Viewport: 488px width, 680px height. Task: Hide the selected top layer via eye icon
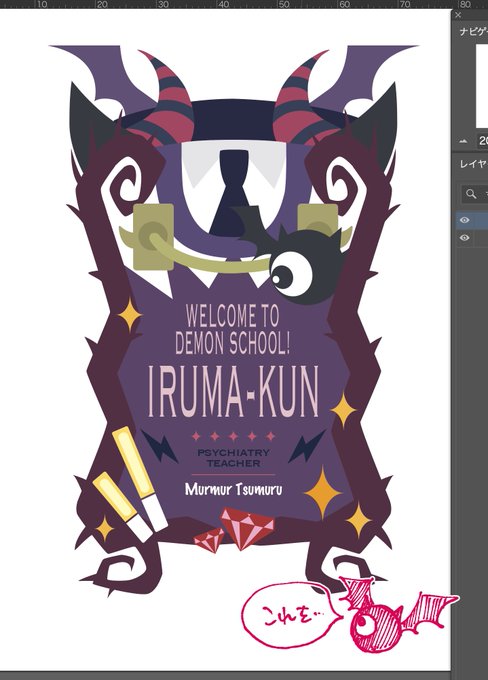point(465,220)
